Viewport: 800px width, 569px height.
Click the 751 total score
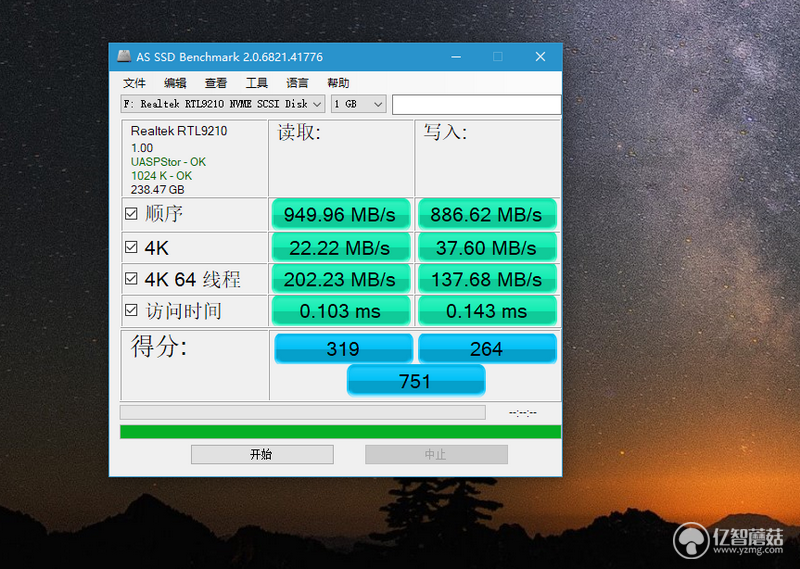coord(415,381)
